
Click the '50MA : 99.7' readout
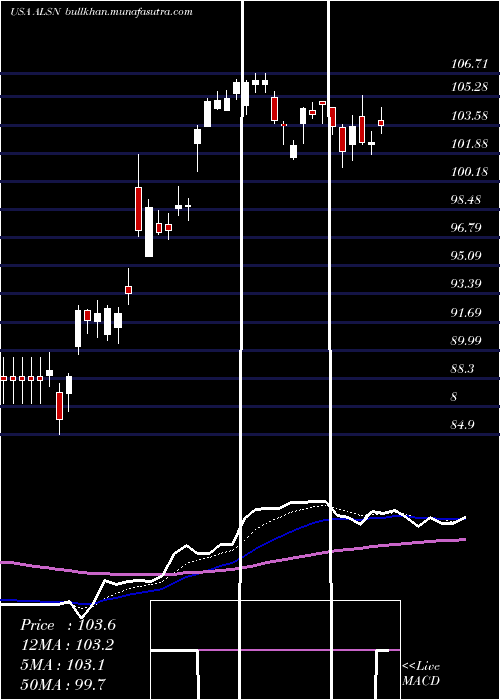(63, 684)
